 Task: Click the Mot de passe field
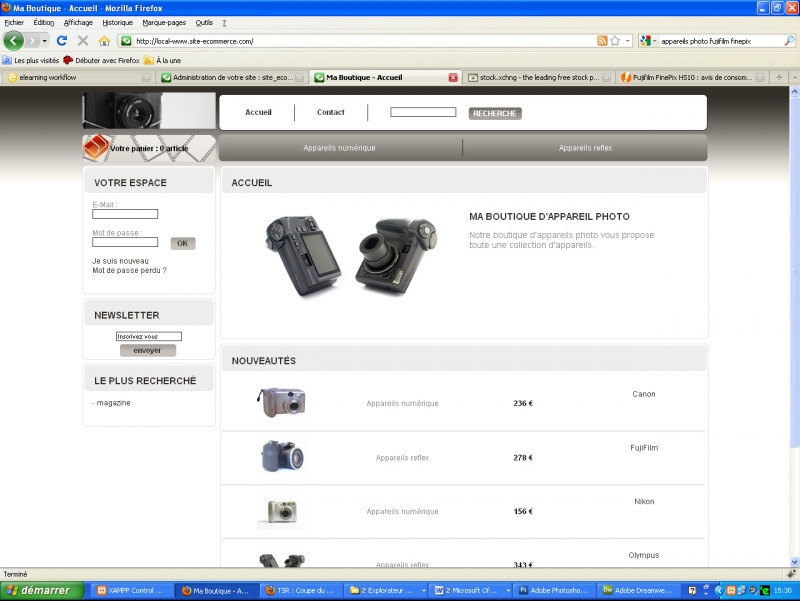tap(125, 242)
